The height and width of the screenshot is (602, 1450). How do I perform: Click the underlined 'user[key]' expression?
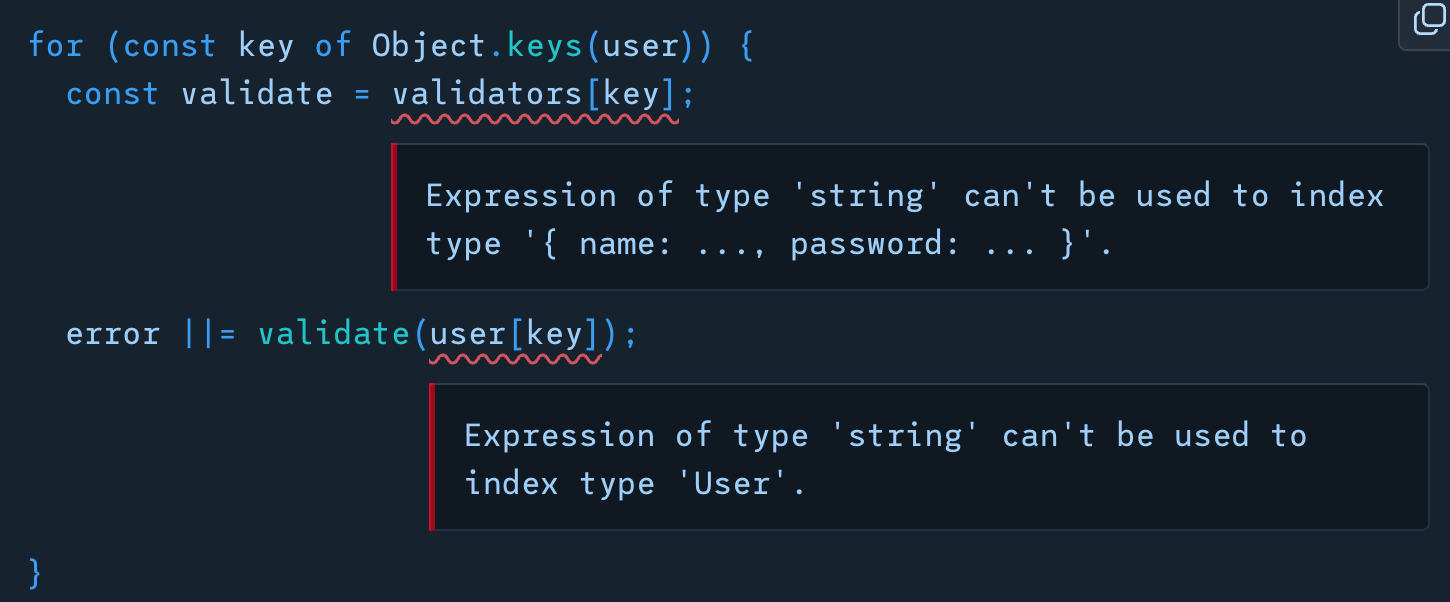click(515, 333)
